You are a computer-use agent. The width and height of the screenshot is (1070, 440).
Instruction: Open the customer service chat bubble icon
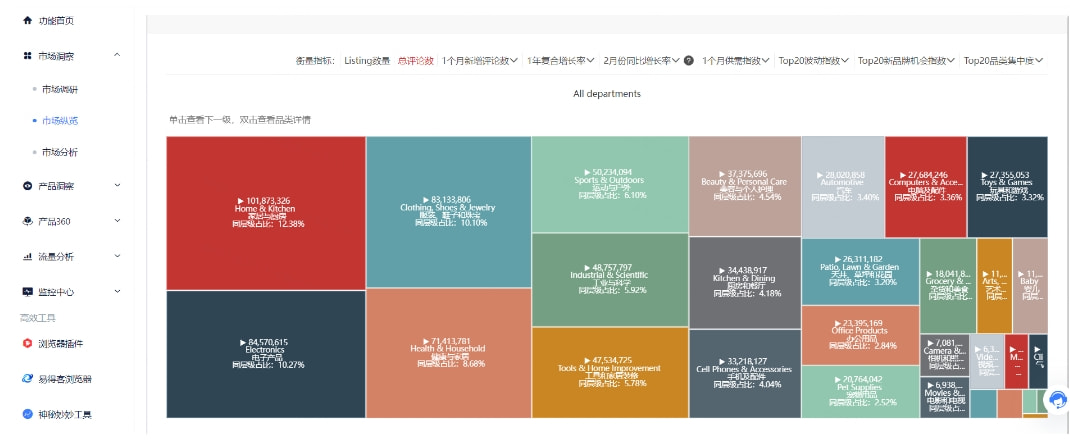[1055, 399]
